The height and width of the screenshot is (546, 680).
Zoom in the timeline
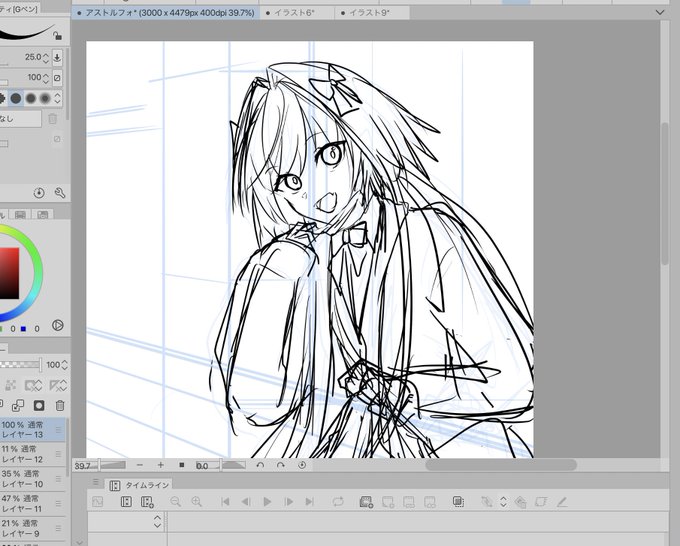point(197,502)
